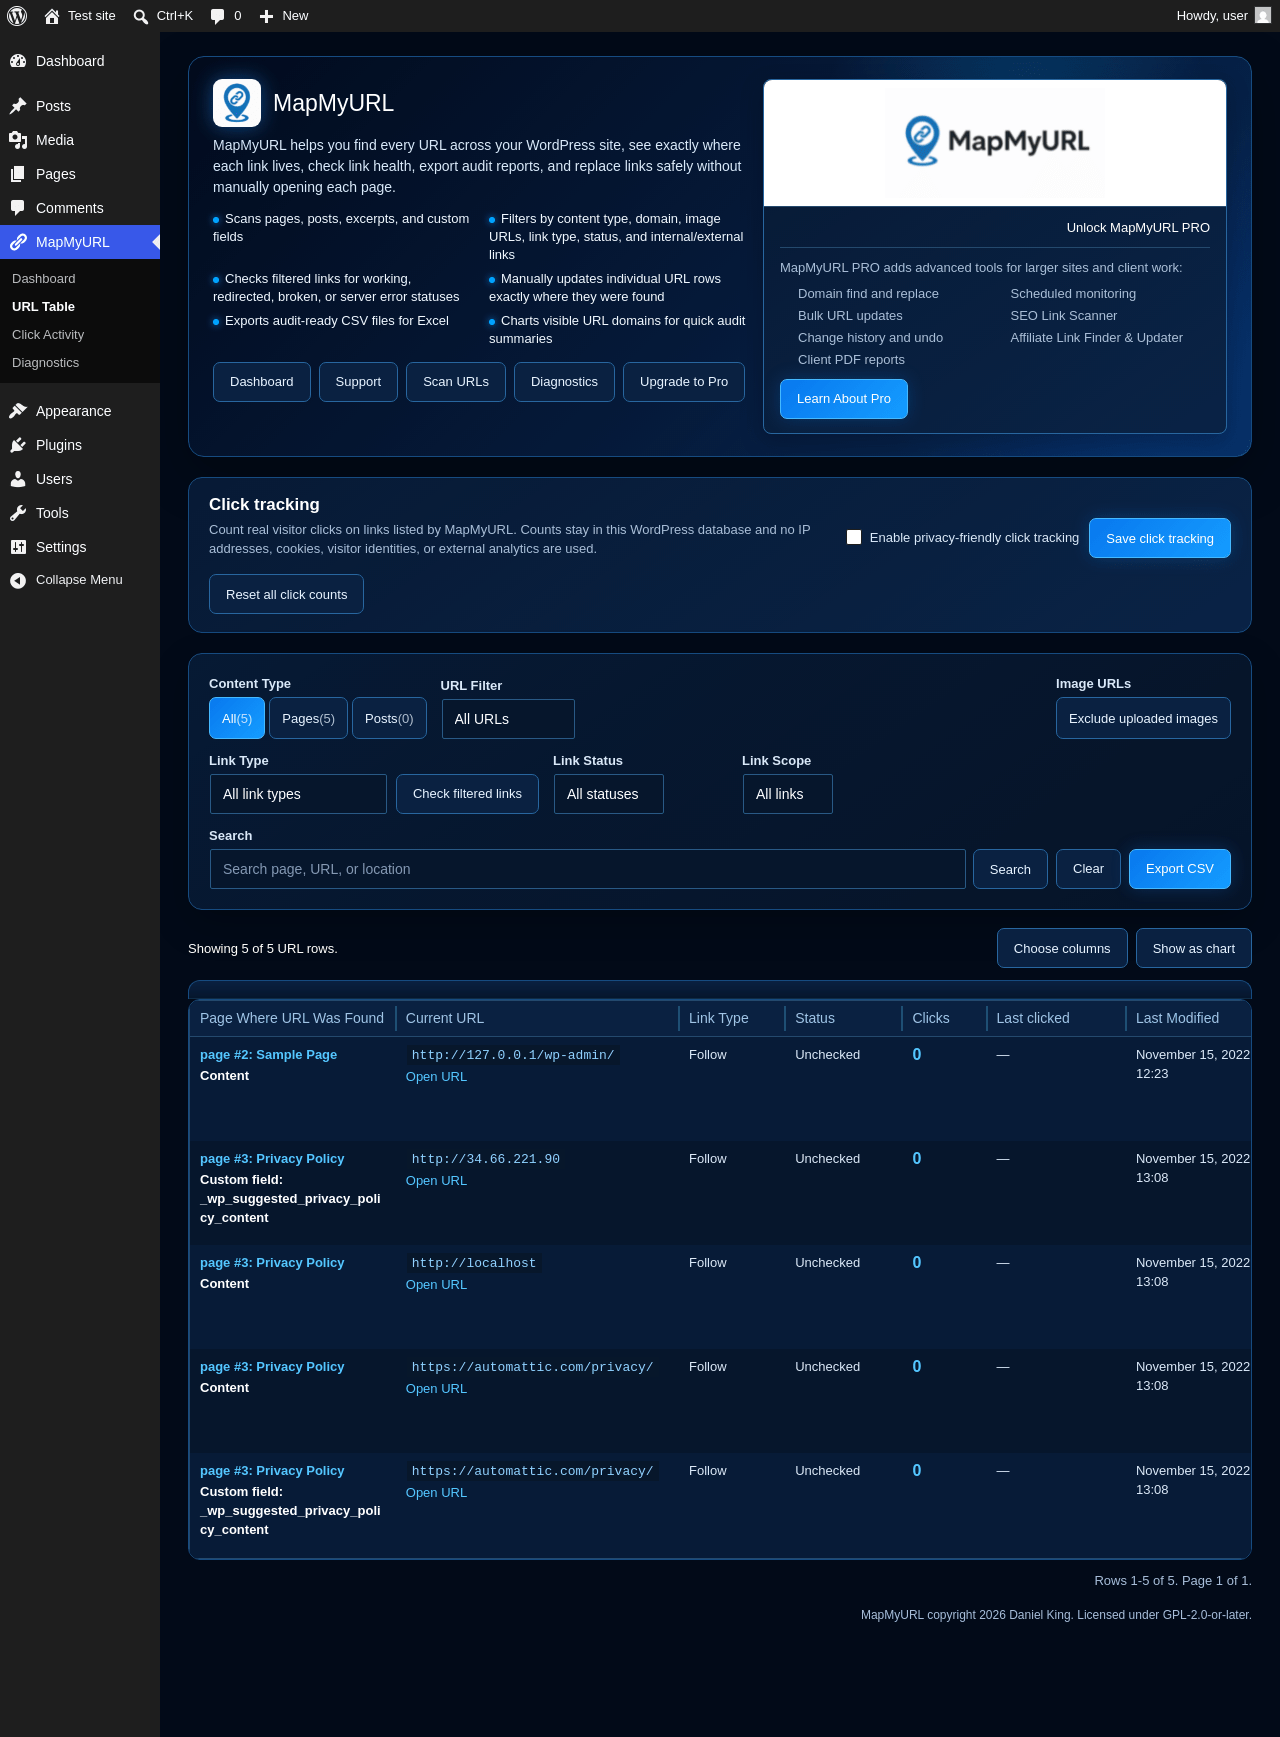The width and height of the screenshot is (1280, 1737).
Task: Click the Settings sliders icon
Action: point(18,547)
